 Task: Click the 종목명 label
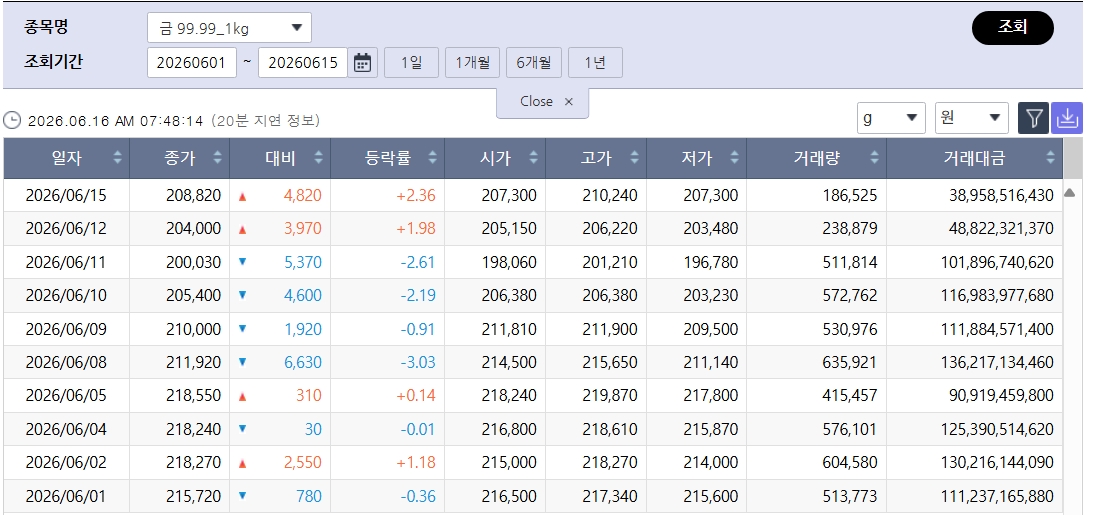click(47, 28)
